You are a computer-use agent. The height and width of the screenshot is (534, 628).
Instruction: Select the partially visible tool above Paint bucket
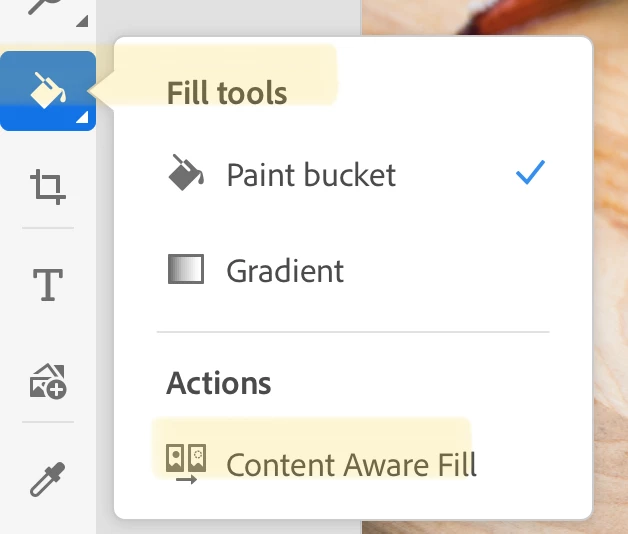[45, 7]
